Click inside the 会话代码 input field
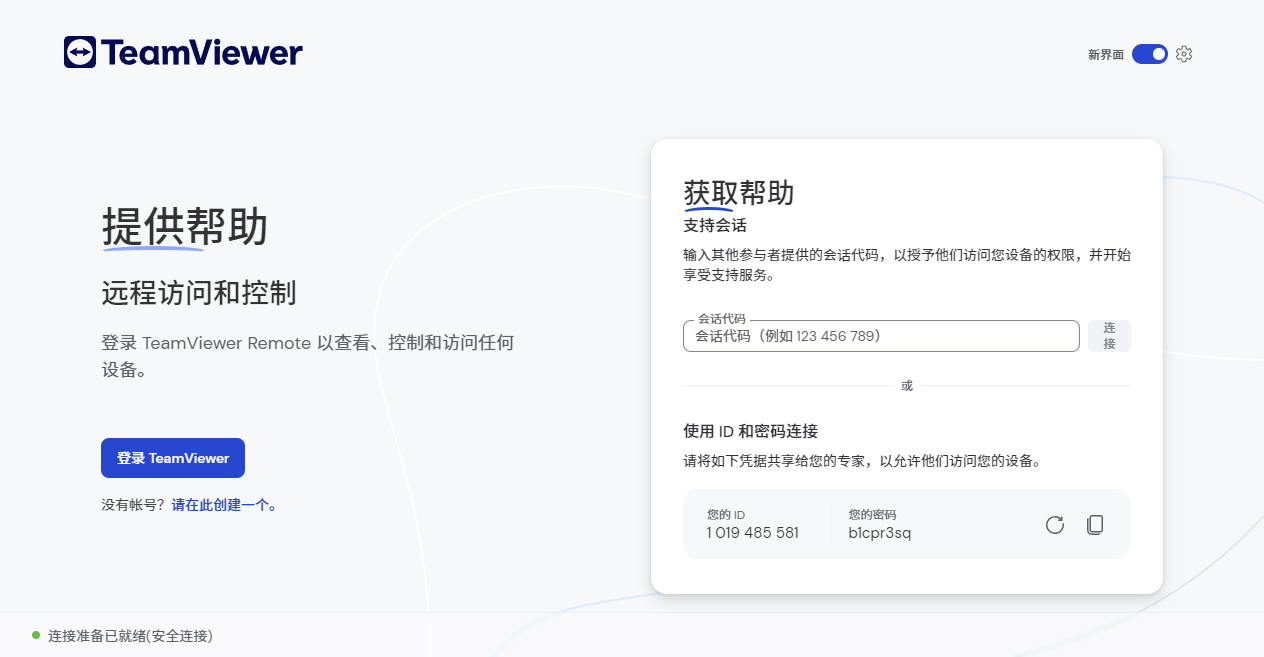Screen dimensions: 1264x657 coord(880,336)
